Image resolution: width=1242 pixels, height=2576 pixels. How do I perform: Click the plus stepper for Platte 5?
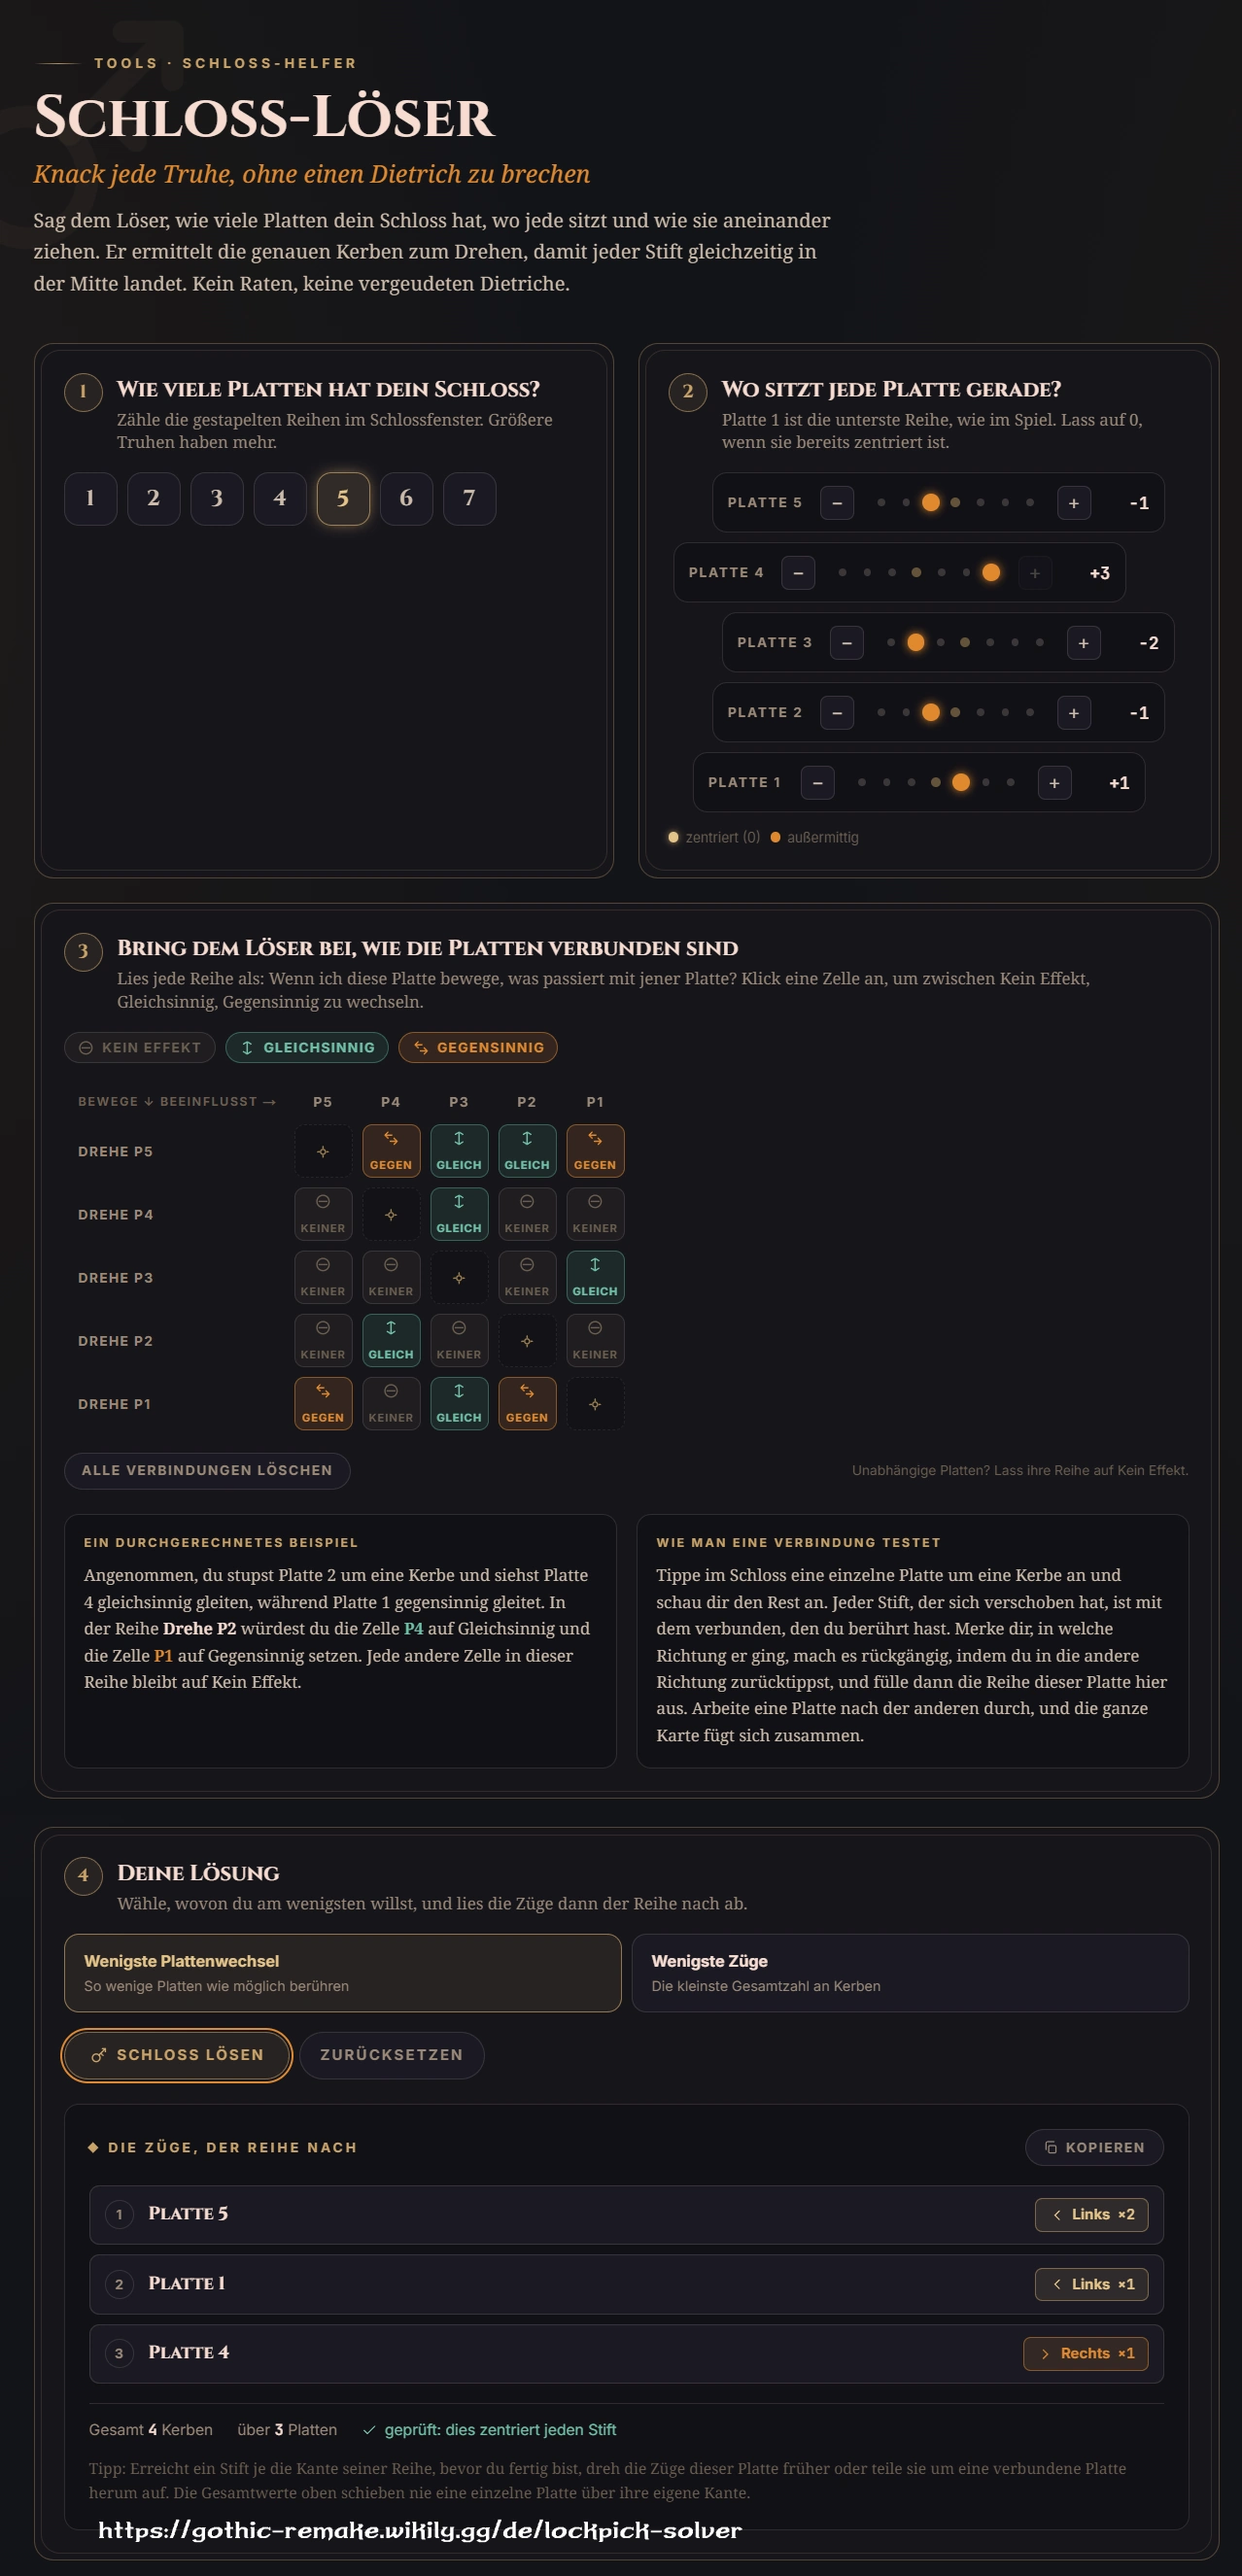pos(1073,503)
